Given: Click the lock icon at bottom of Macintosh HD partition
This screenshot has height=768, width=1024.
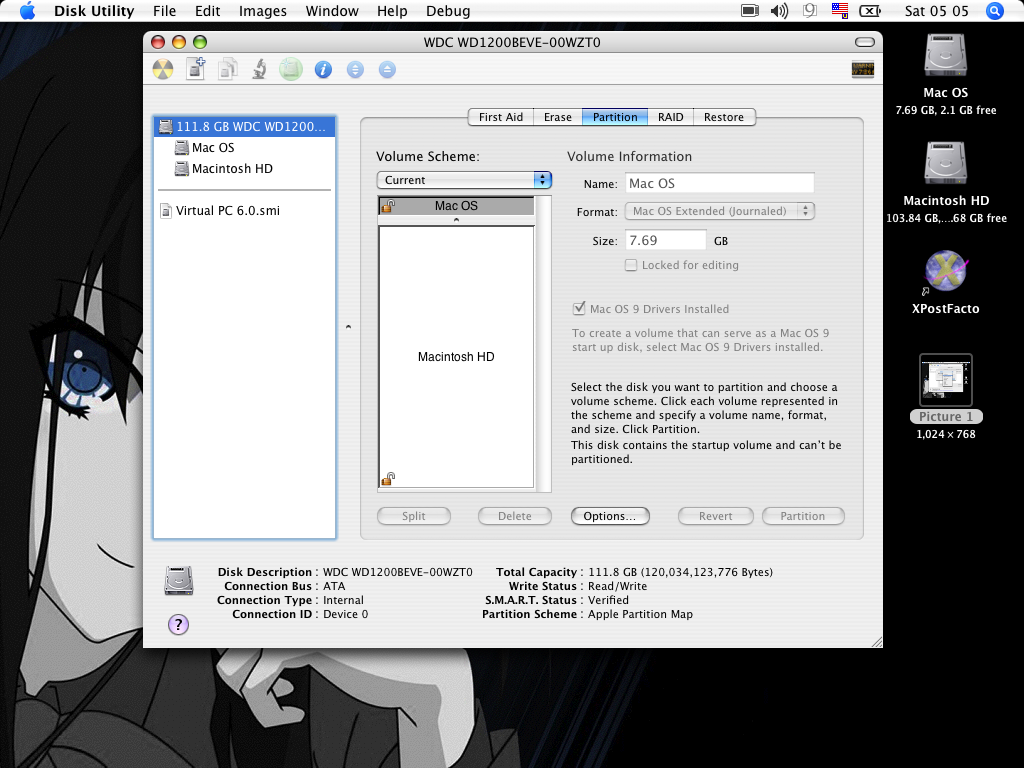Looking at the screenshot, I should coord(388,479).
